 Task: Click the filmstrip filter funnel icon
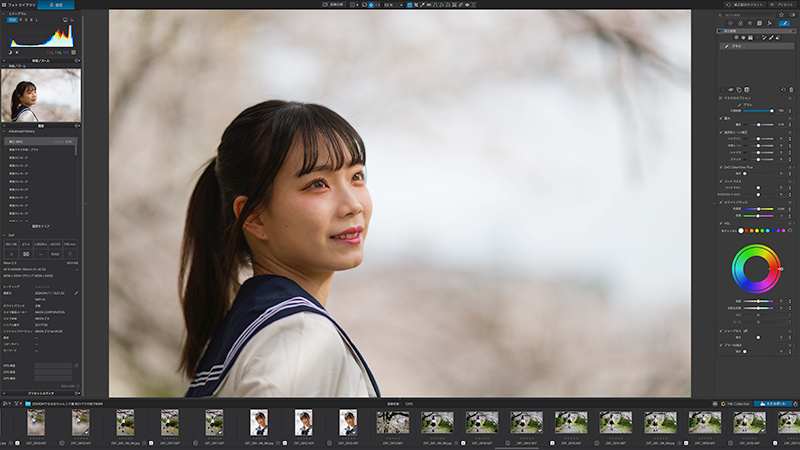pyautogui.click(x=16, y=404)
